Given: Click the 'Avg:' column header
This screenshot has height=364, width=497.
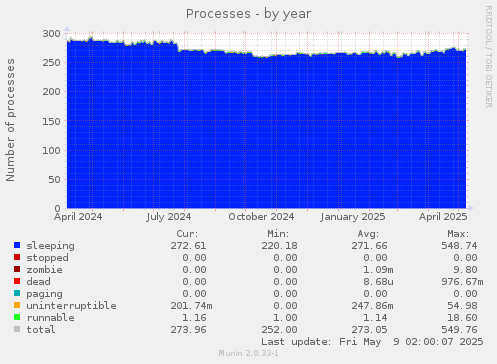Looking at the screenshot, I should tap(368, 234).
